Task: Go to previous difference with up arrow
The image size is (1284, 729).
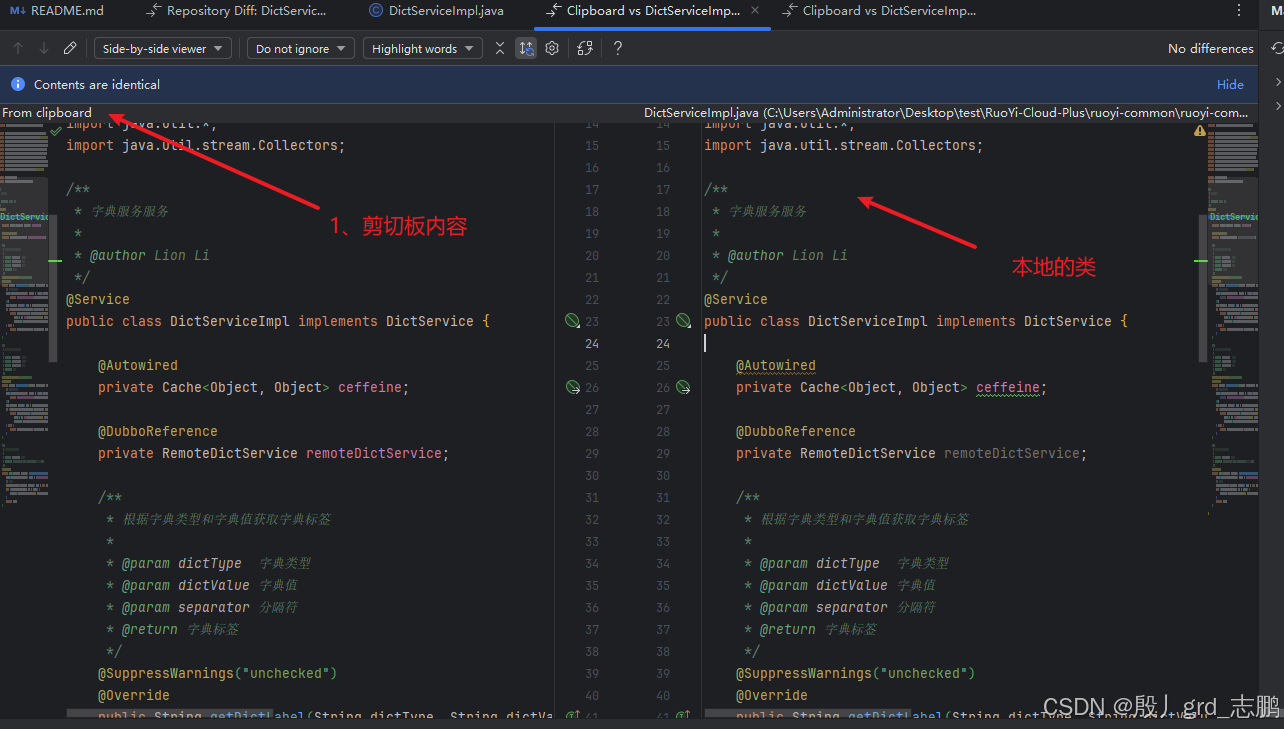Action: tap(18, 48)
